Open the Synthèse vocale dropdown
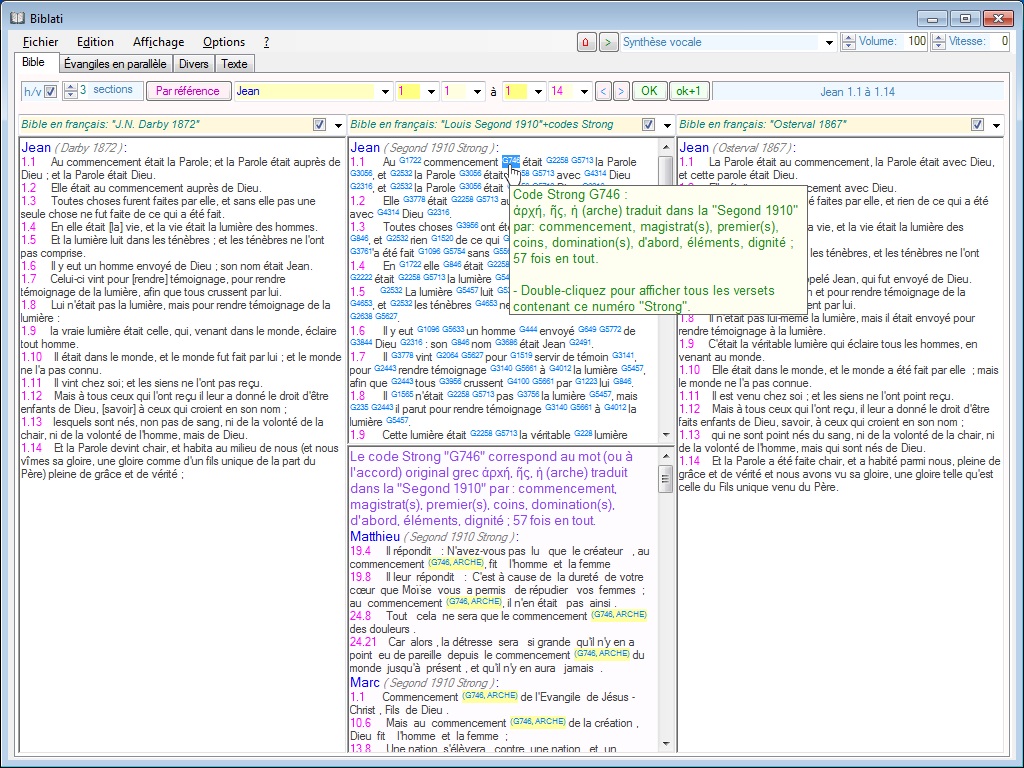Viewport: 1024px width, 768px height. click(829, 42)
